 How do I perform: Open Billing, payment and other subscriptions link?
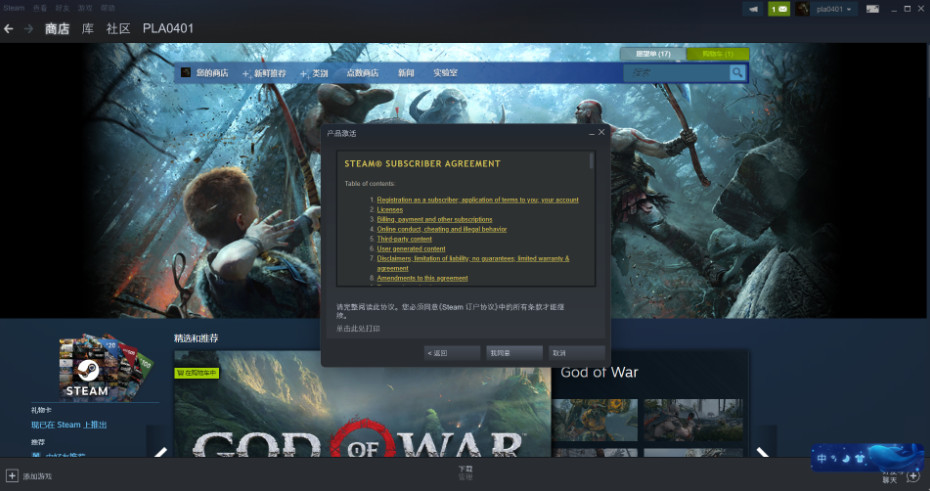tap(434, 219)
